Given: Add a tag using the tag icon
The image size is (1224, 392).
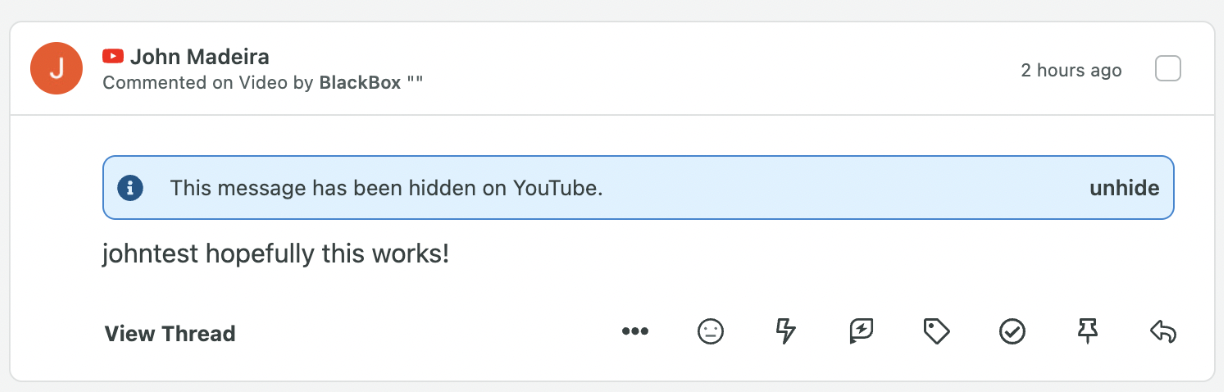Looking at the screenshot, I should [936, 332].
